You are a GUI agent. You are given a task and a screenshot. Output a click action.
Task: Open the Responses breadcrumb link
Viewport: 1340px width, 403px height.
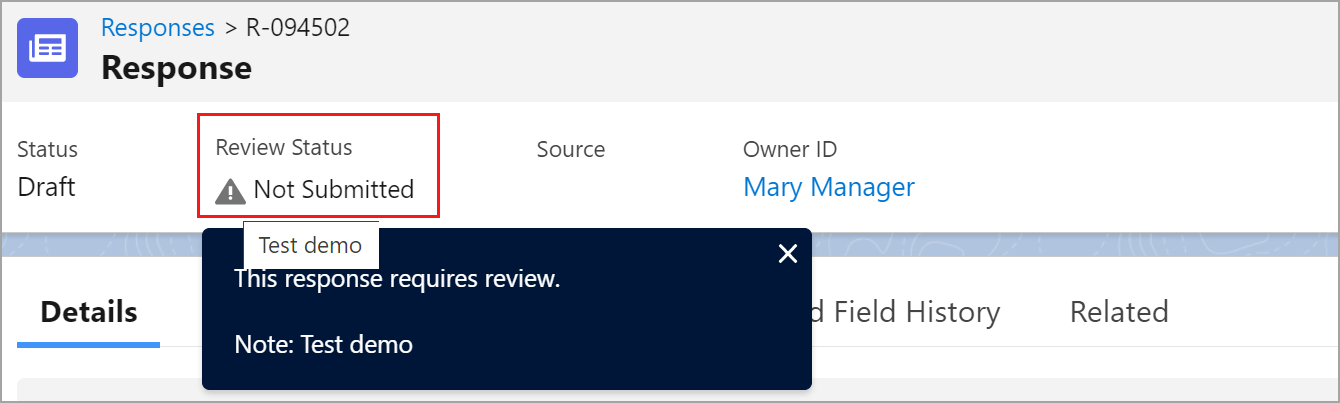[x=158, y=27]
